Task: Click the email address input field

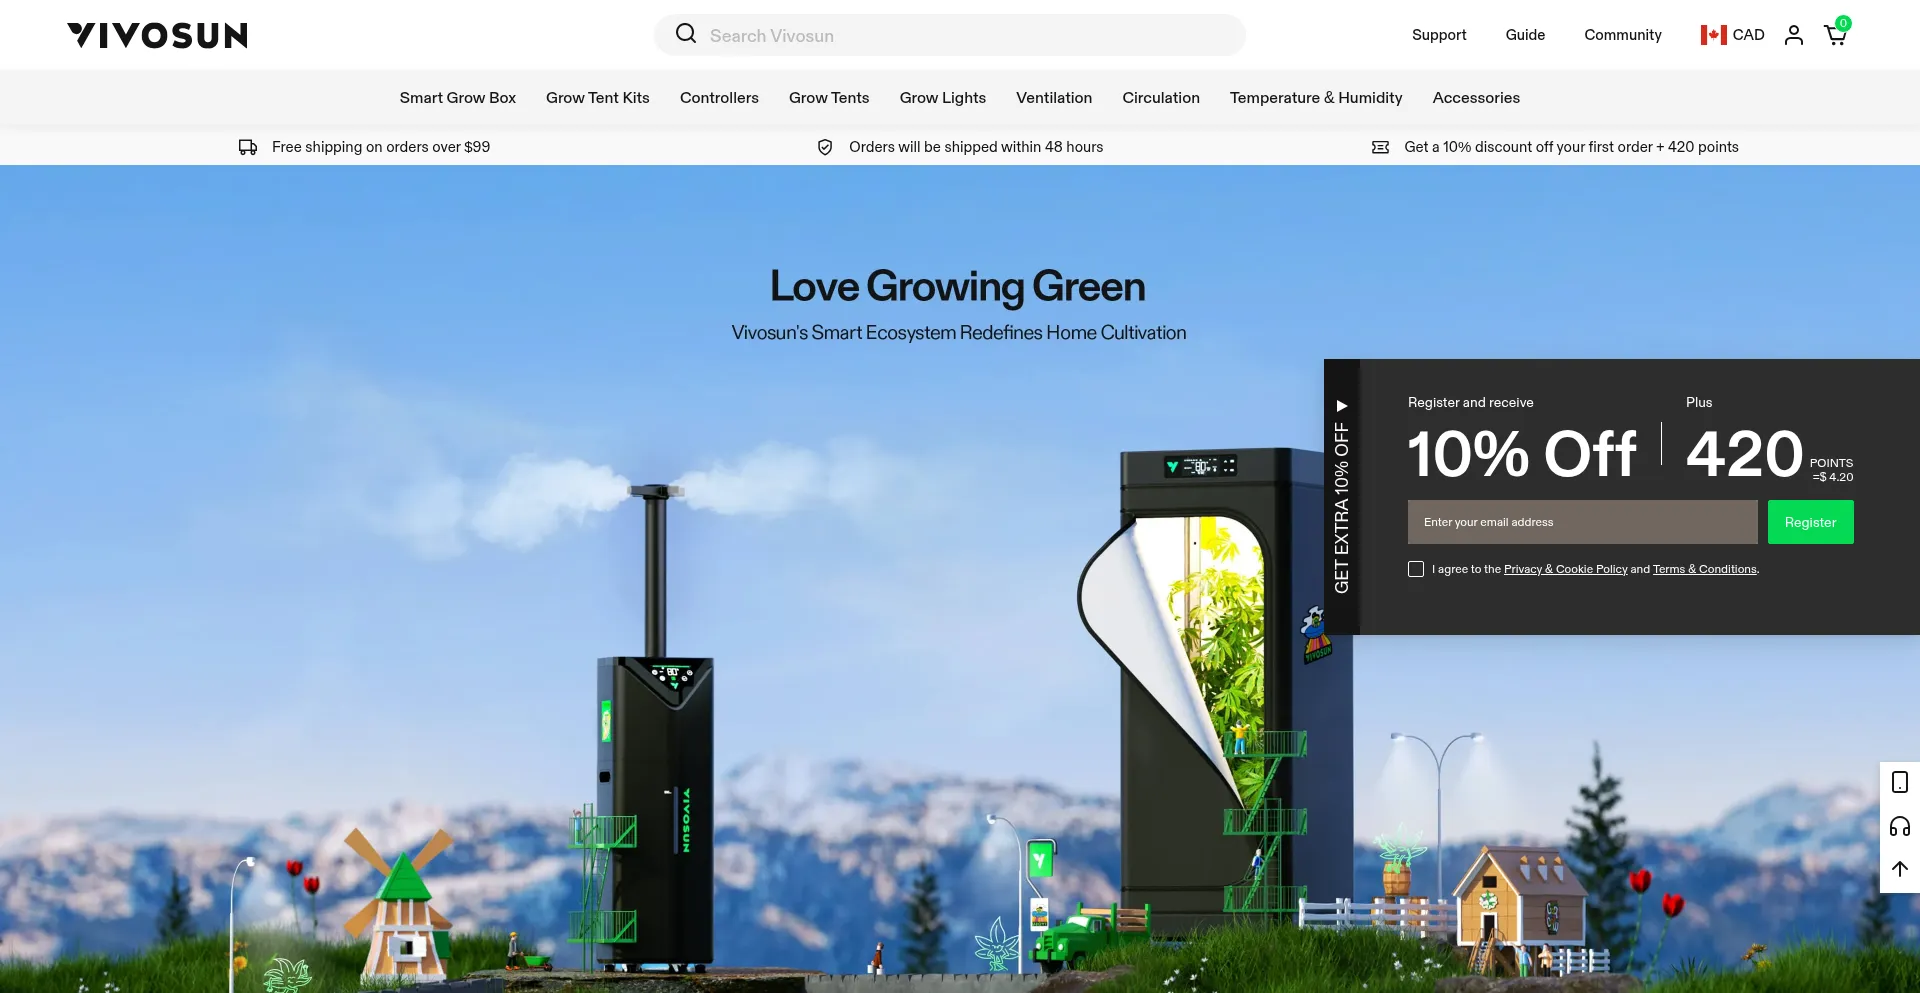Action: pyautogui.click(x=1582, y=522)
